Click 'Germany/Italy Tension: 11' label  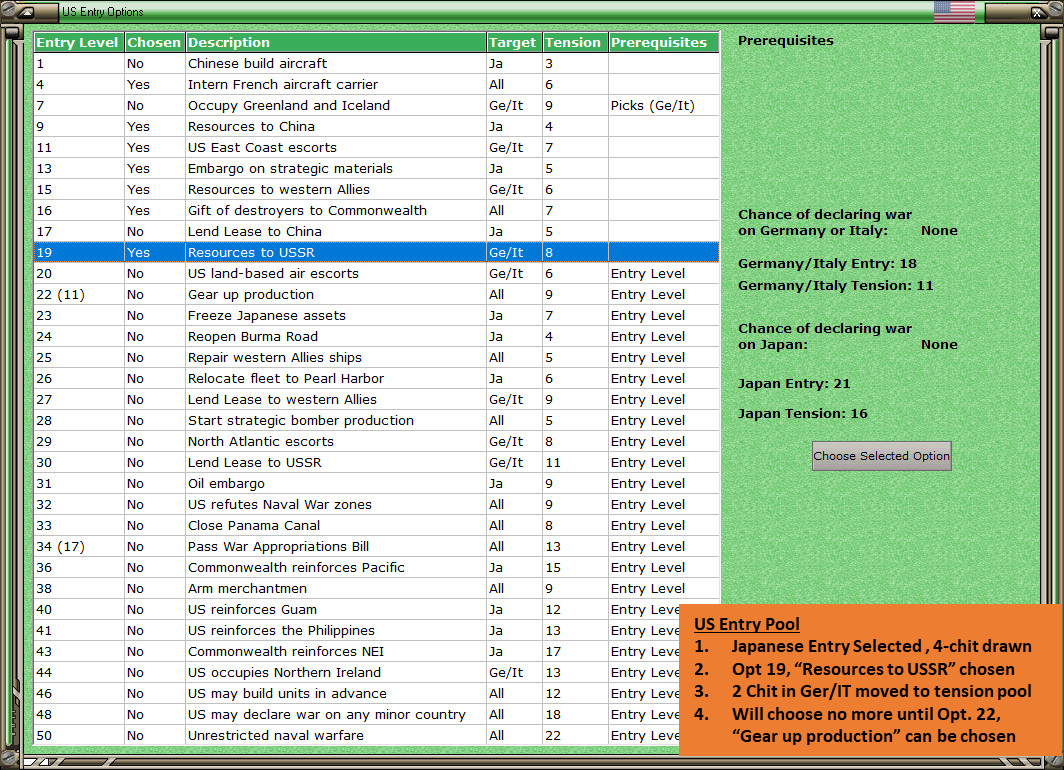point(835,286)
